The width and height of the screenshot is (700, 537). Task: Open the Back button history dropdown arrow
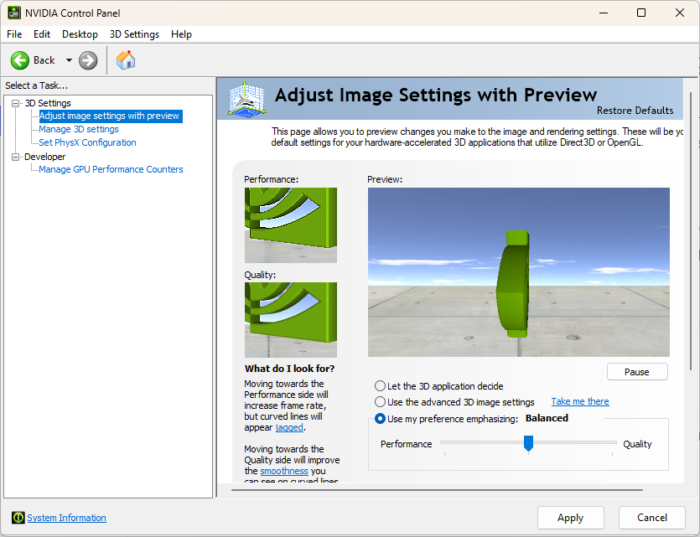click(69, 60)
